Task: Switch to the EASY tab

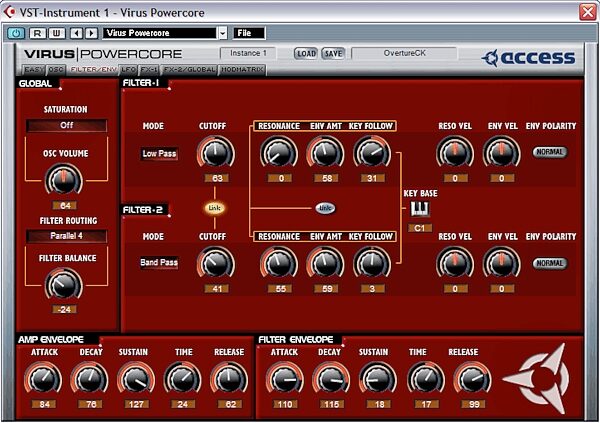Action: tap(34, 70)
